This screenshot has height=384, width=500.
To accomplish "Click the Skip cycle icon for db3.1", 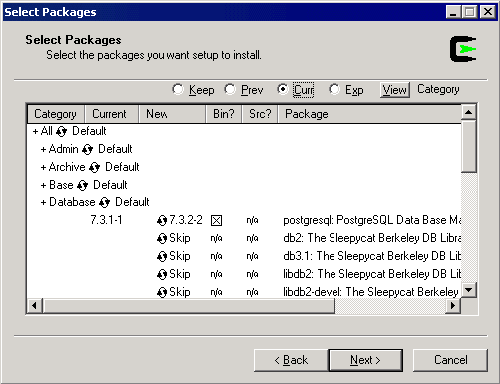I will [162, 256].
